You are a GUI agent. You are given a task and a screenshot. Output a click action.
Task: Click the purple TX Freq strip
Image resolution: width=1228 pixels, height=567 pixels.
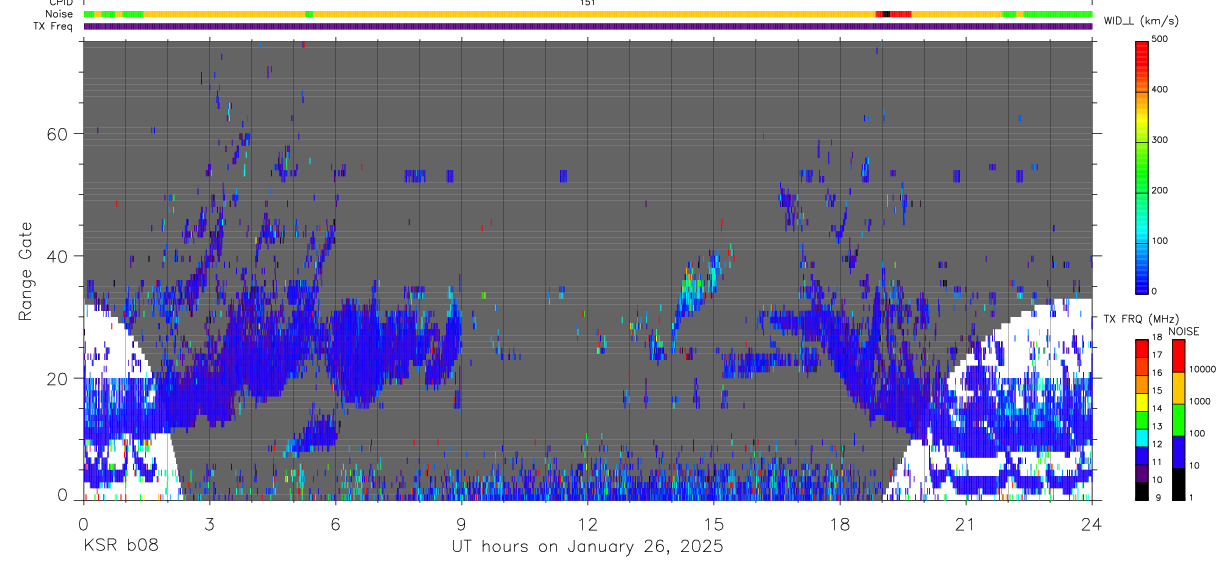[587, 26]
